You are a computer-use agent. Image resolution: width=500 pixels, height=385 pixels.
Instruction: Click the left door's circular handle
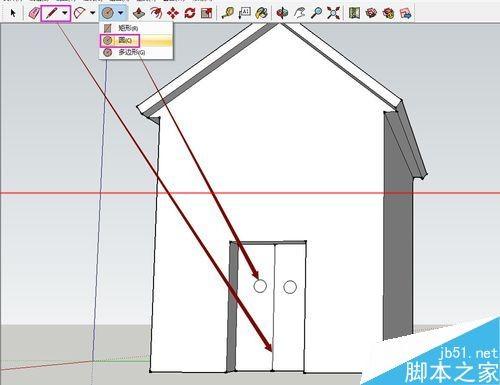(x=260, y=286)
